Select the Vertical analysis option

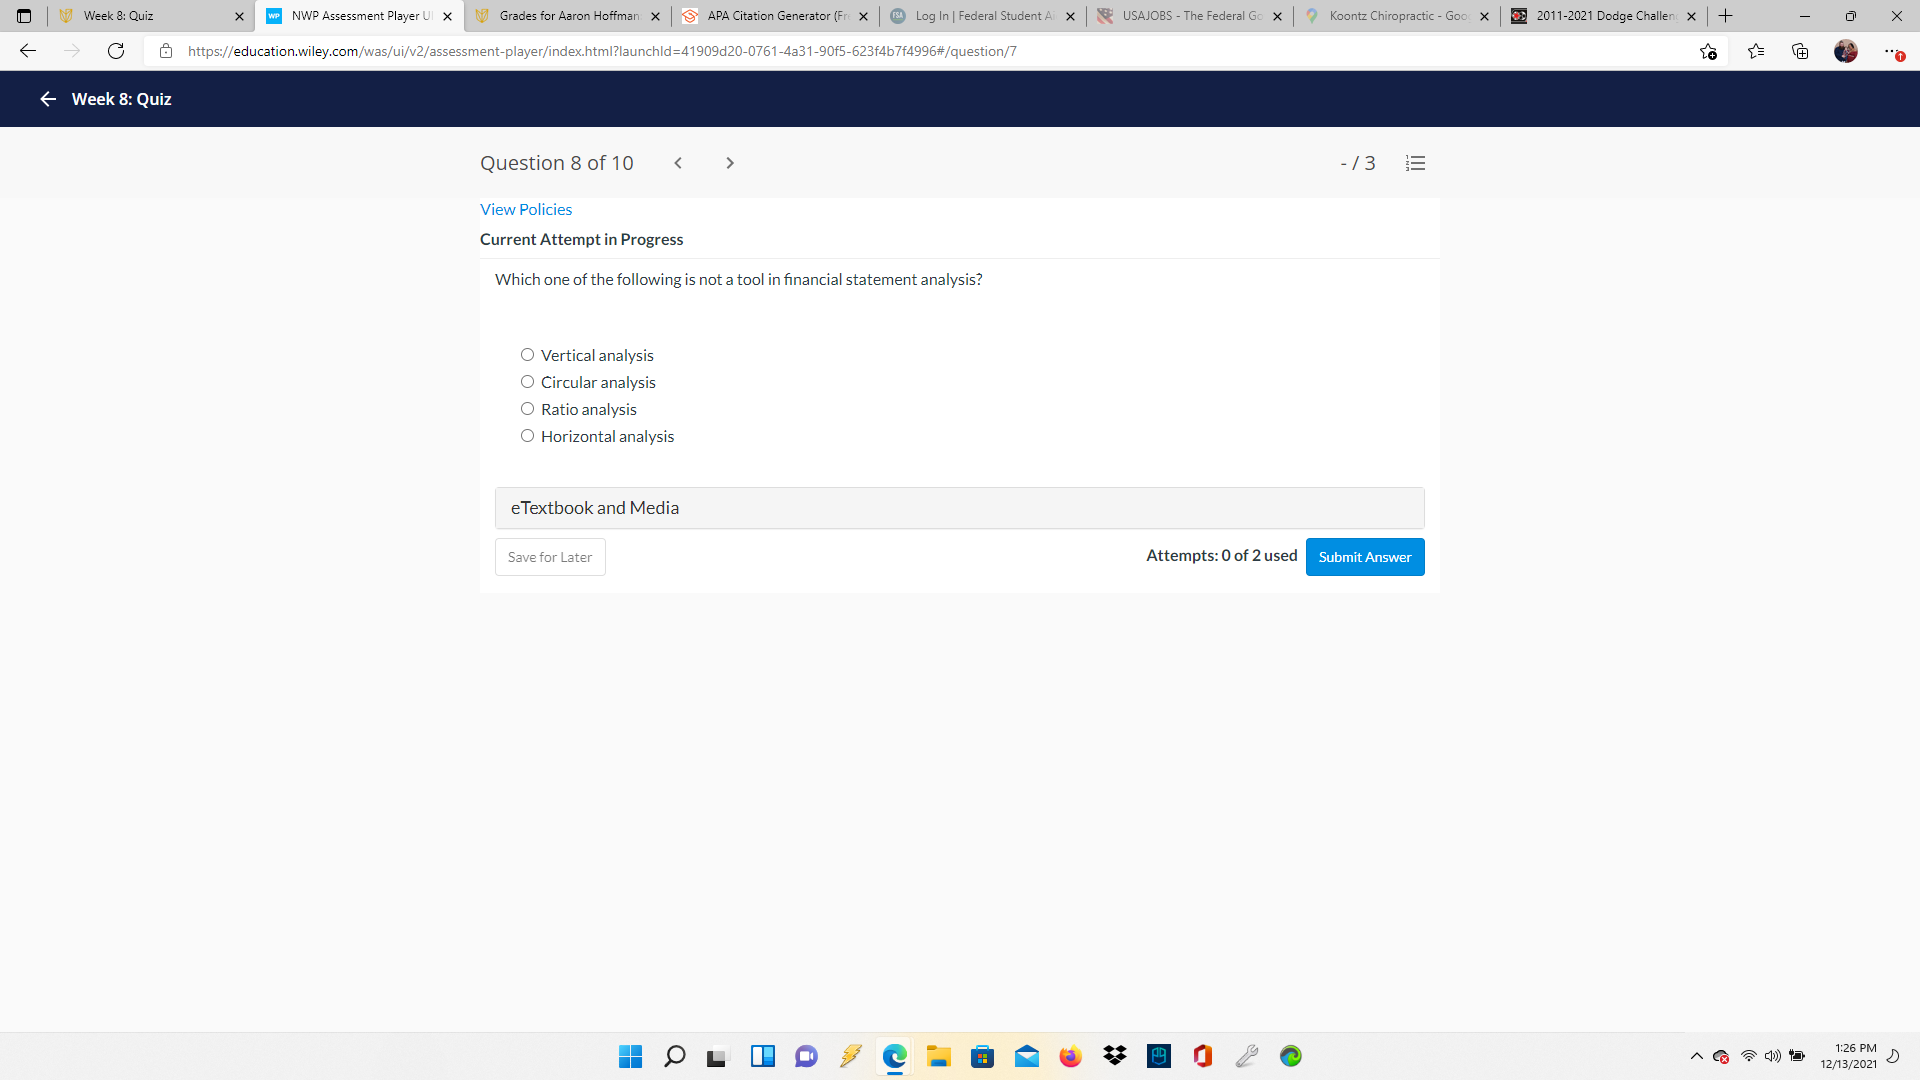pos(527,355)
